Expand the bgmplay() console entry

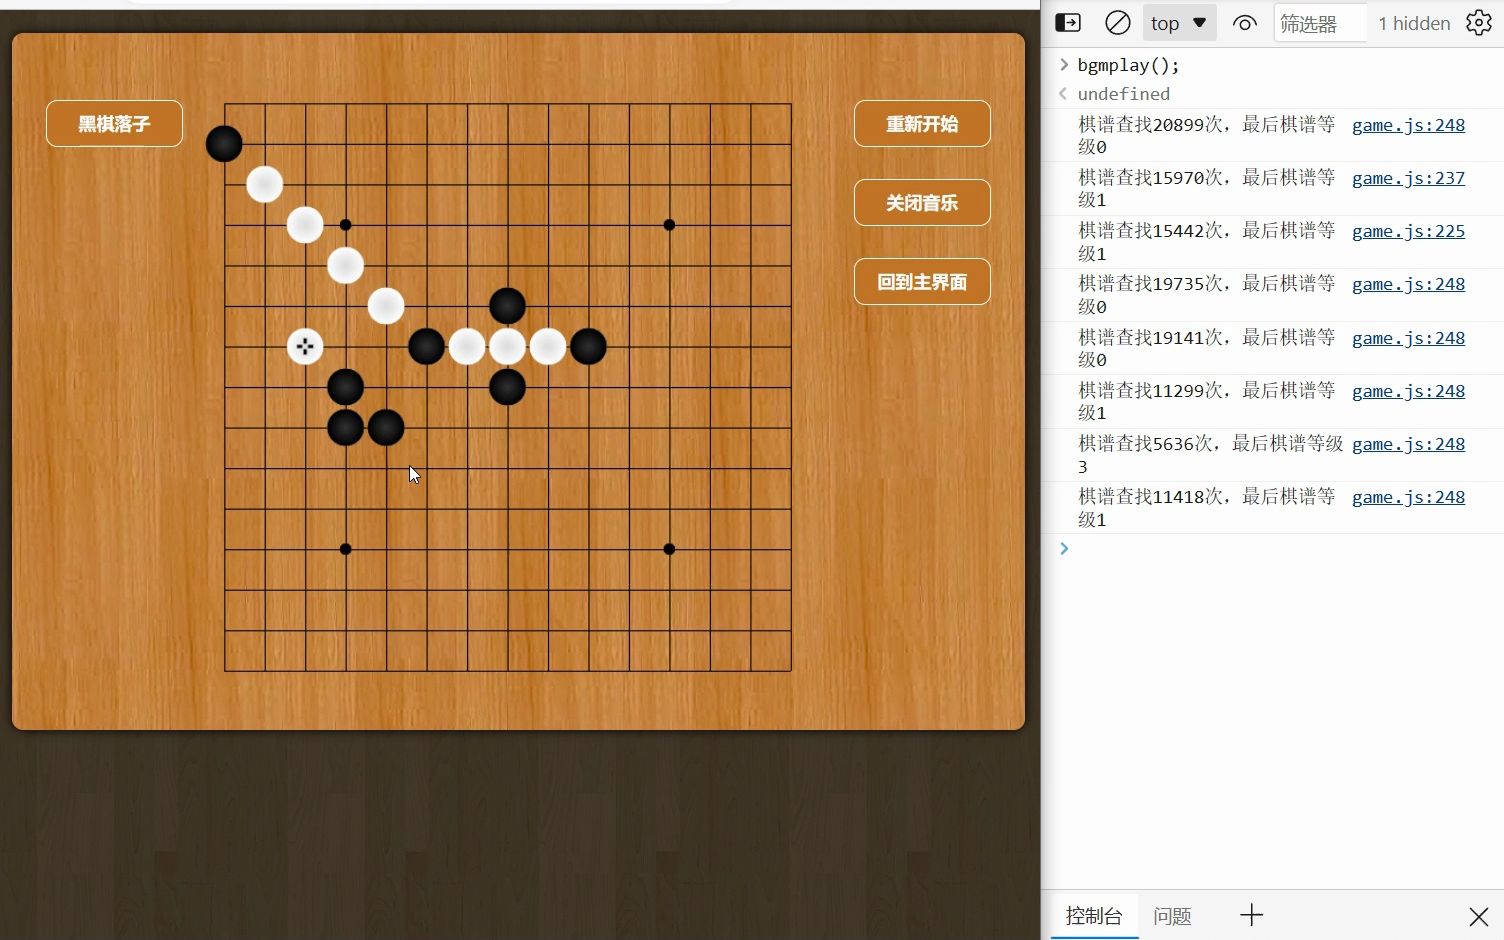pyautogui.click(x=1062, y=64)
